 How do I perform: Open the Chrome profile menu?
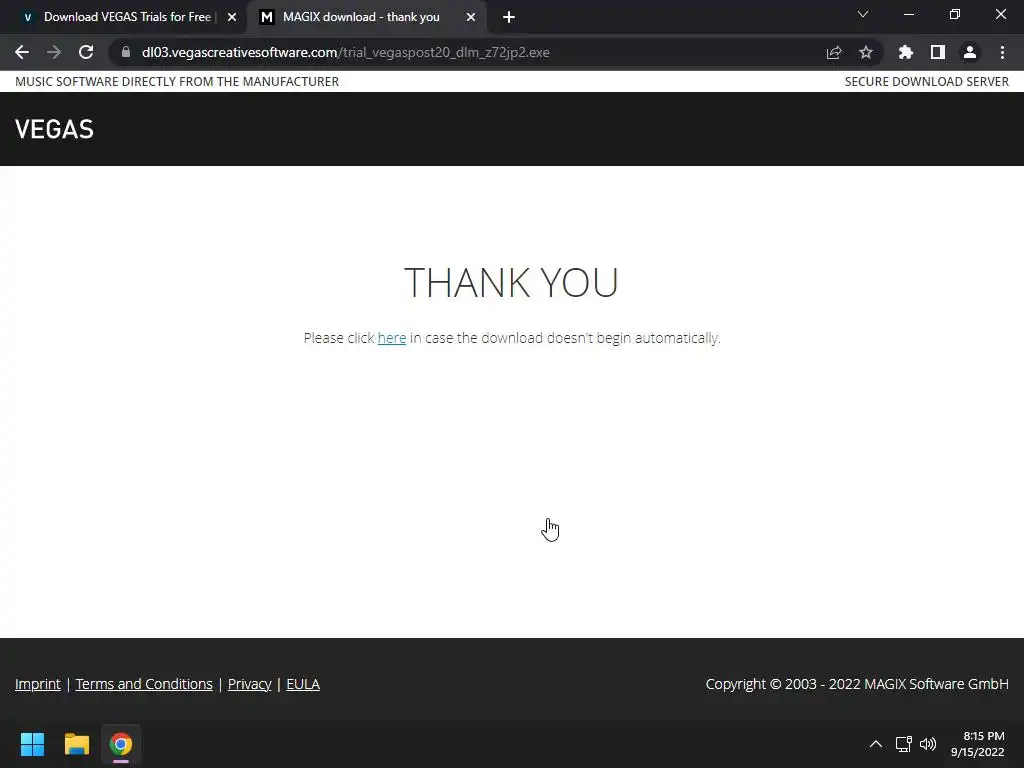pos(970,52)
